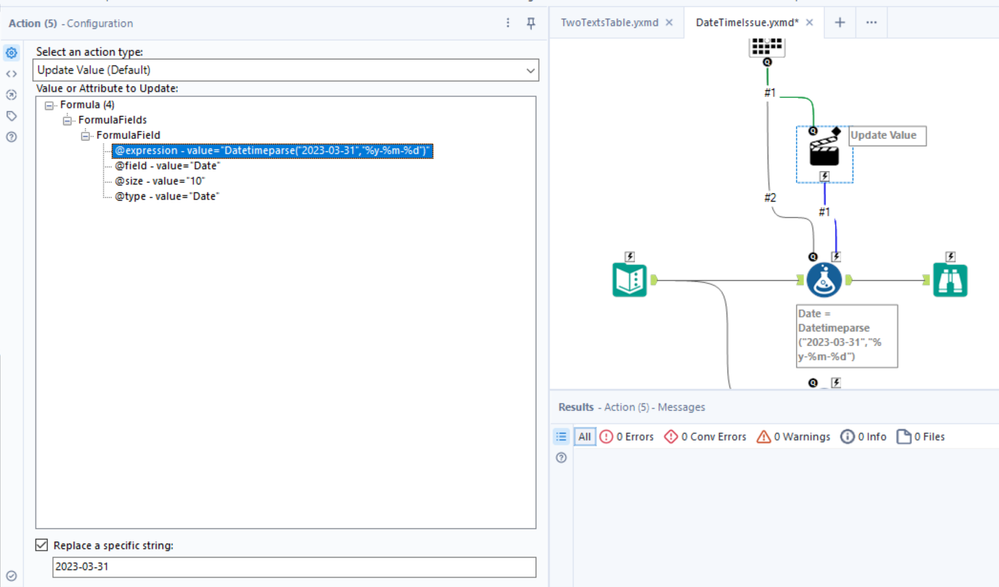Pin the configuration panel
Image resolution: width=999 pixels, height=587 pixels.
531,23
